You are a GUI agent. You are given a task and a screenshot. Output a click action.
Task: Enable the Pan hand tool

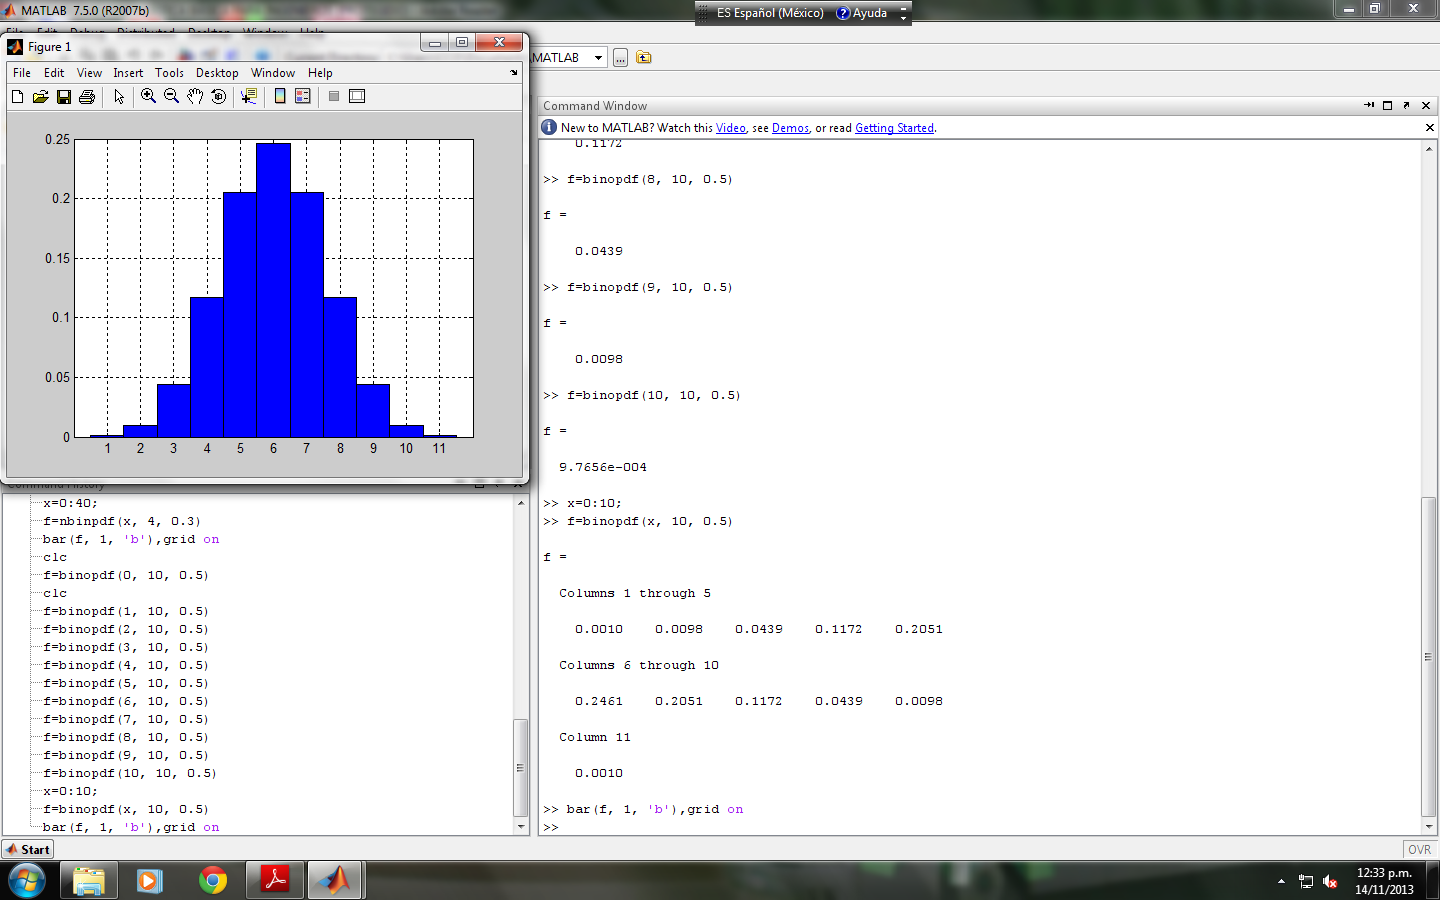195,97
